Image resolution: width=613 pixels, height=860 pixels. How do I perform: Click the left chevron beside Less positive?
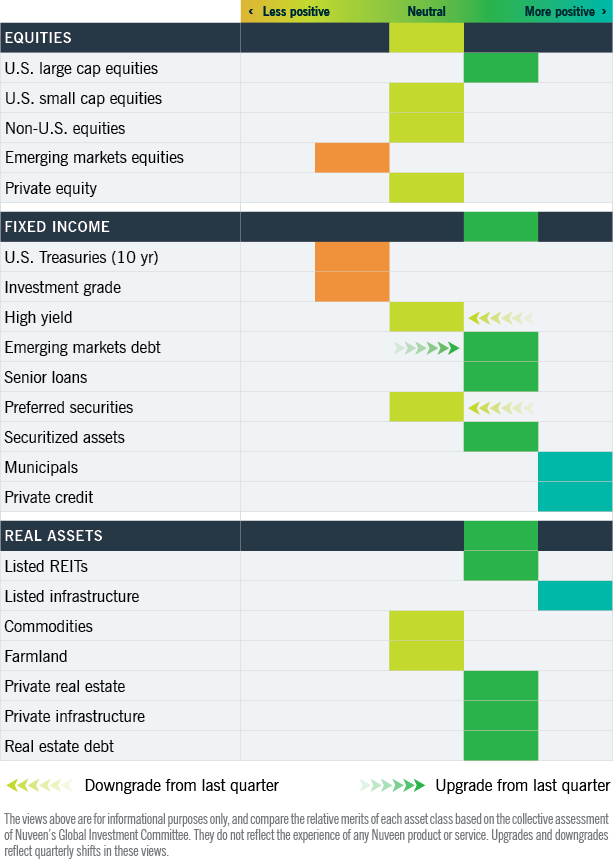tap(251, 12)
